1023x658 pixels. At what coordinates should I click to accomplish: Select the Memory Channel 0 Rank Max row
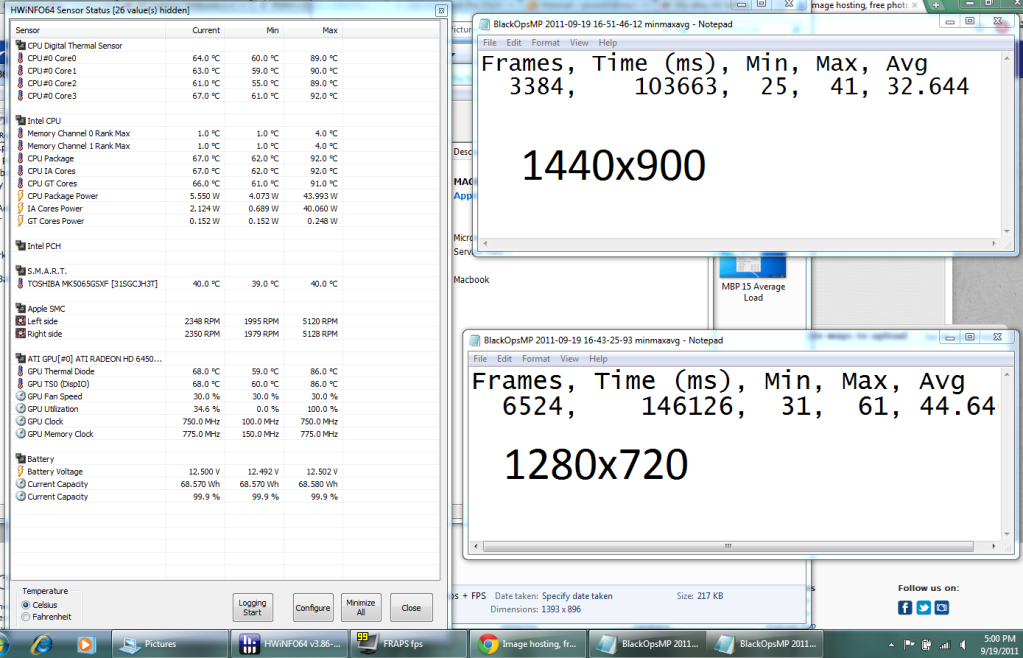coord(177,133)
